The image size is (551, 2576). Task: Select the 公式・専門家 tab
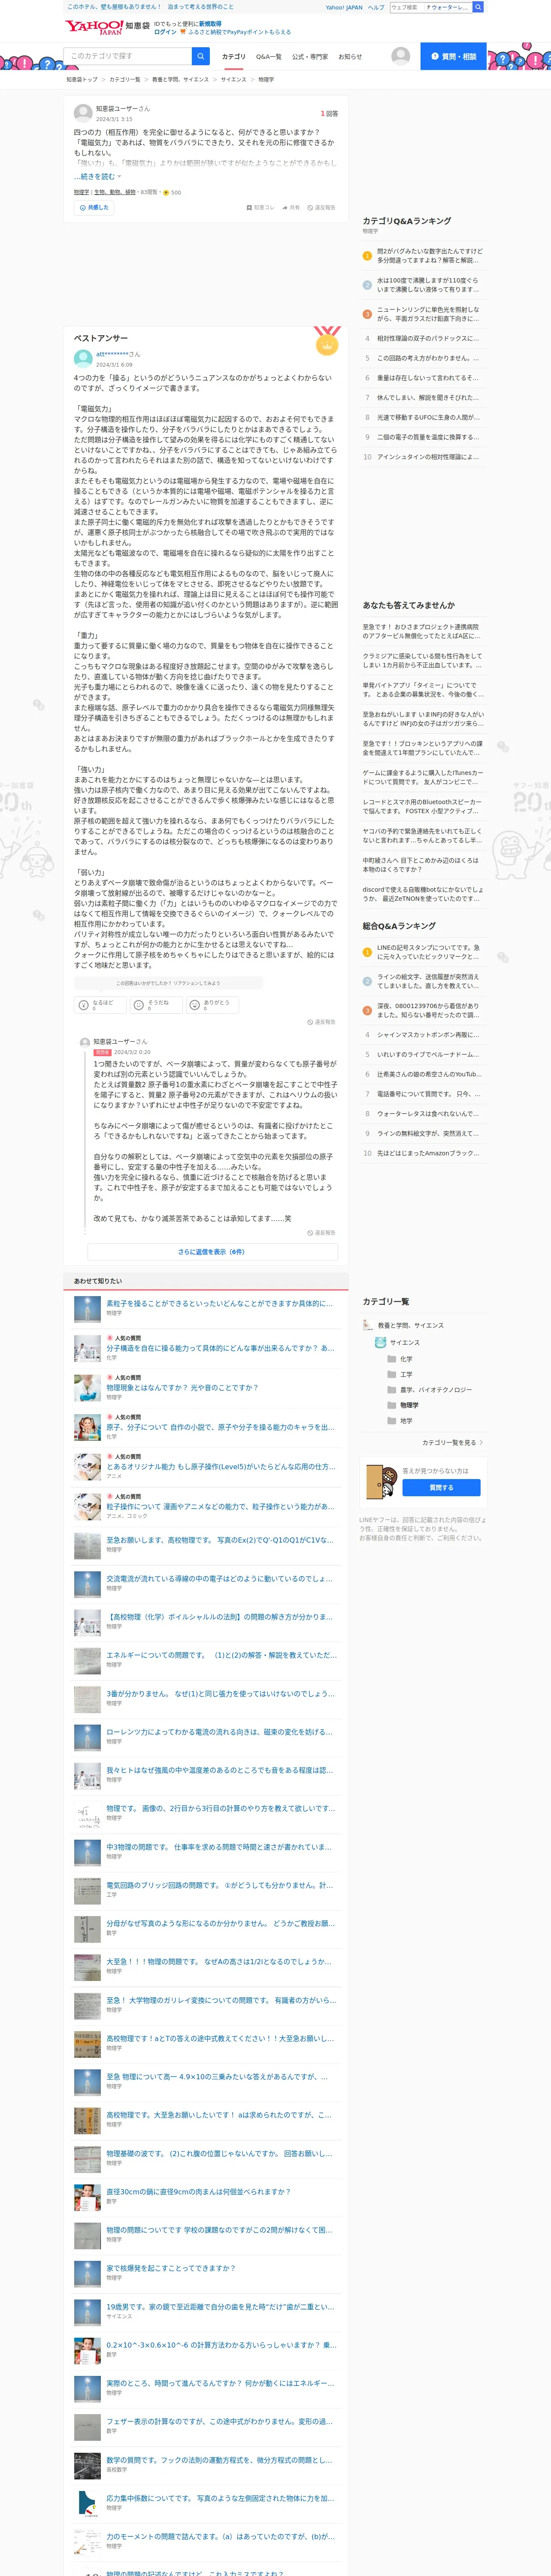(310, 57)
